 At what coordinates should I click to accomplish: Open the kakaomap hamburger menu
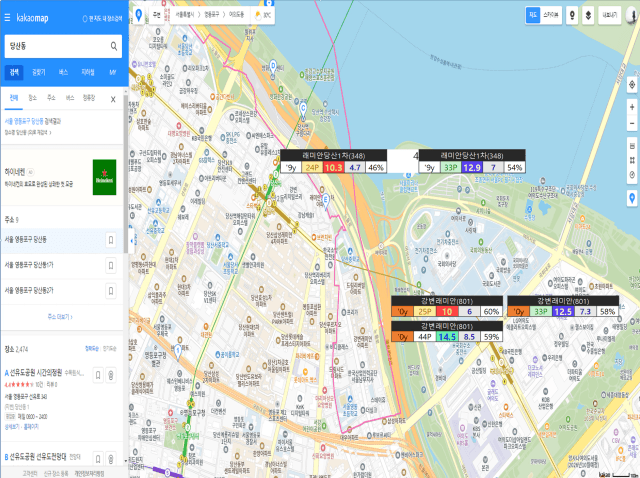[x=7, y=18]
